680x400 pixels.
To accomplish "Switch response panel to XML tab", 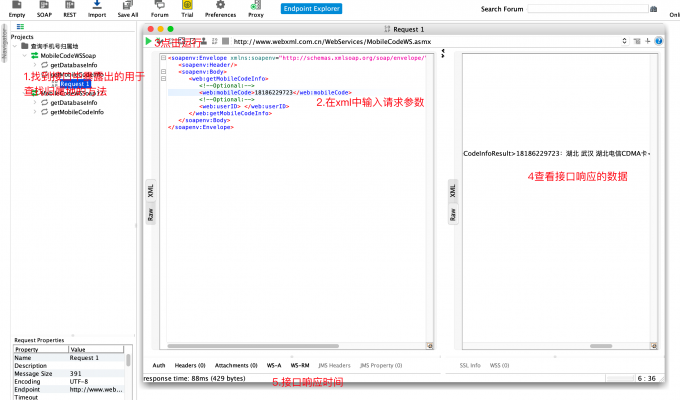I will point(453,190).
